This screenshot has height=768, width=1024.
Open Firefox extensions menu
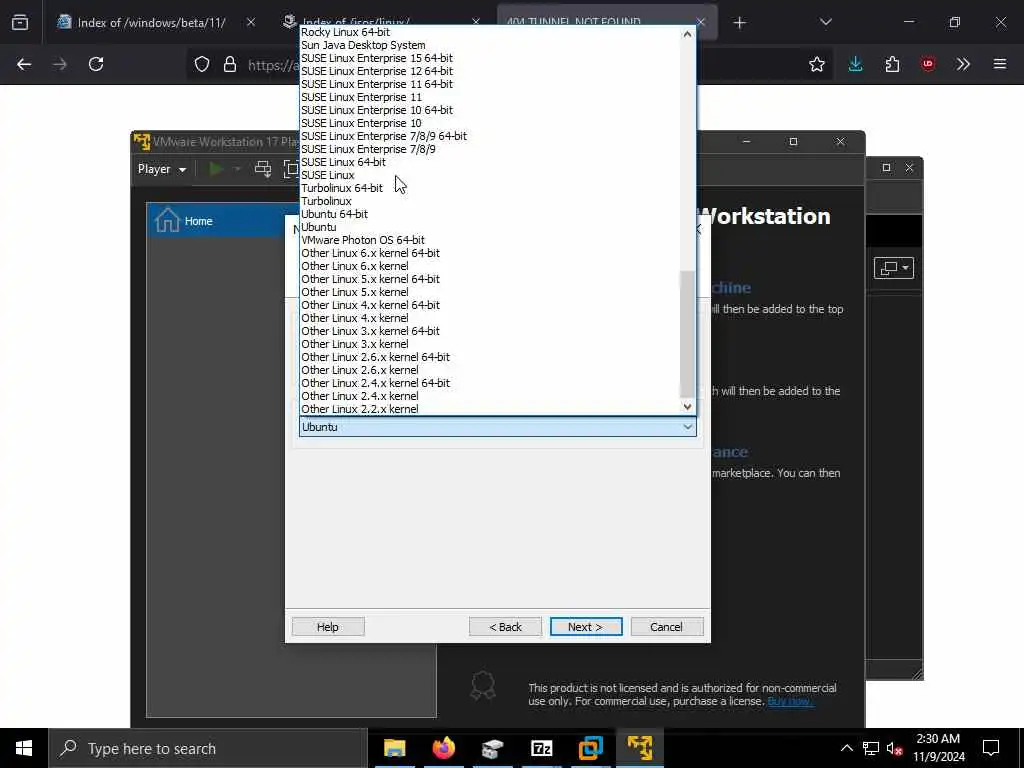pyautogui.click(x=892, y=64)
